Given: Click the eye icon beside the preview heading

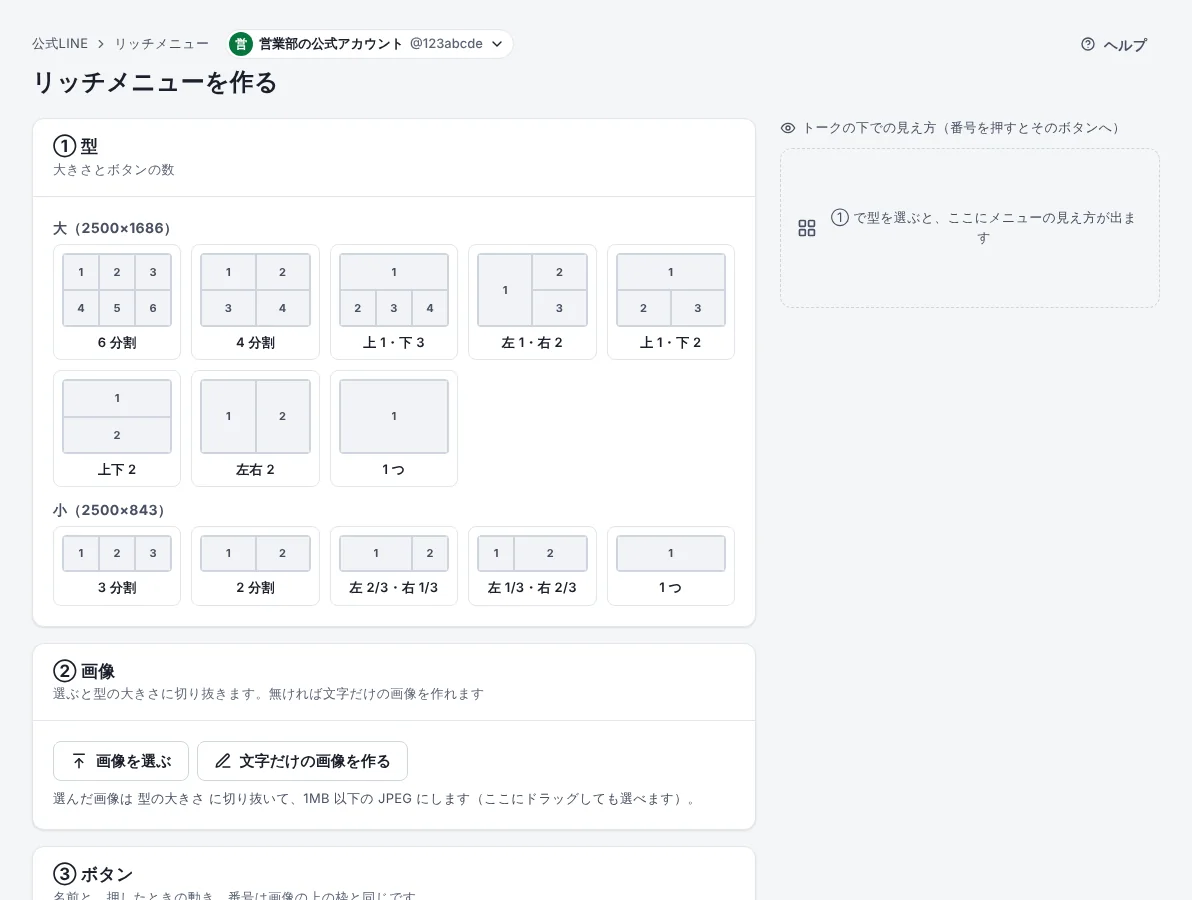Looking at the screenshot, I should 788,128.
